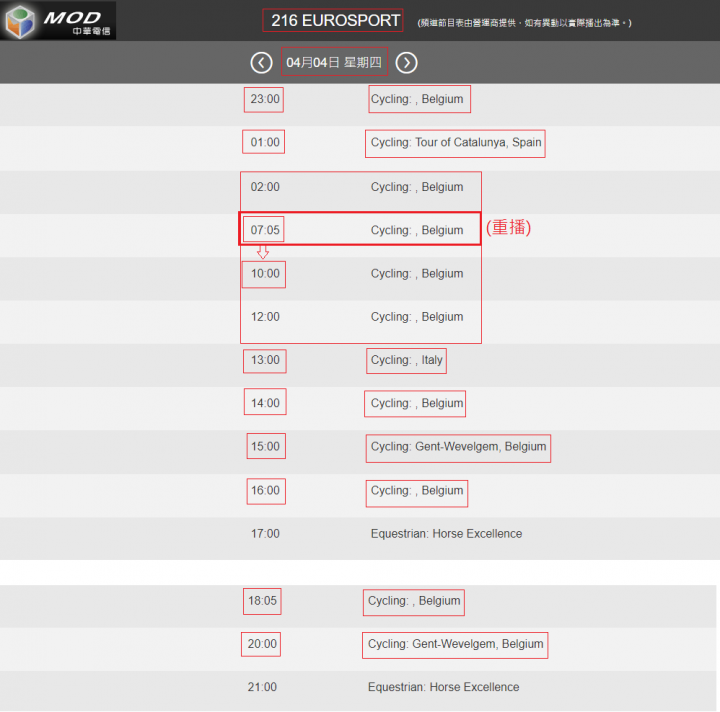Open the 23:00 Cycling: , Belgium program

pyautogui.click(x=417, y=99)
